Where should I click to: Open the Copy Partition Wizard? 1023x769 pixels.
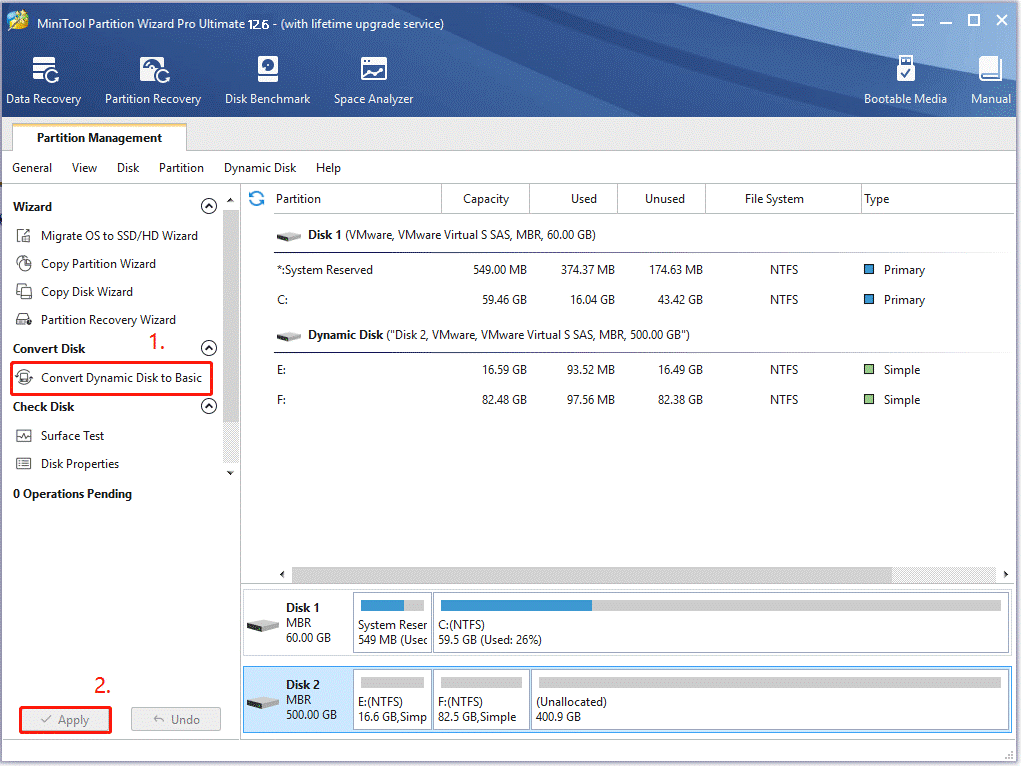97,263
